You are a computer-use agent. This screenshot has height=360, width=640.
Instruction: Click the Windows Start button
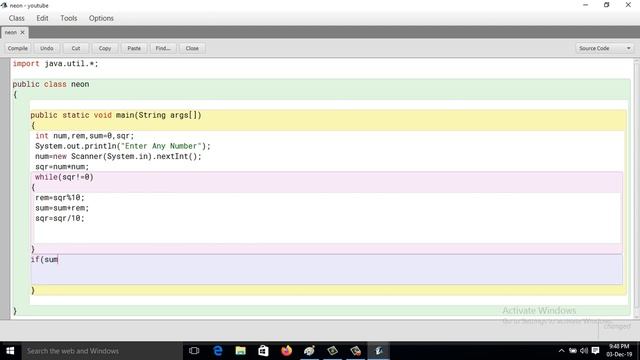(10, 351)
